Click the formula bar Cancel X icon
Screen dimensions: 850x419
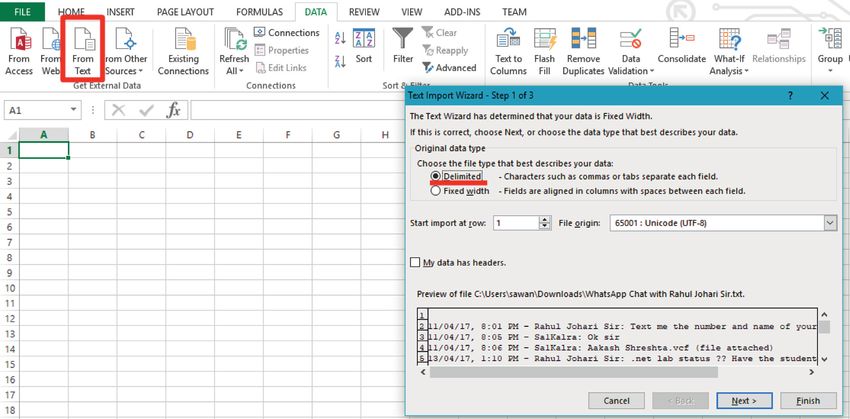[x=118, y=110]
